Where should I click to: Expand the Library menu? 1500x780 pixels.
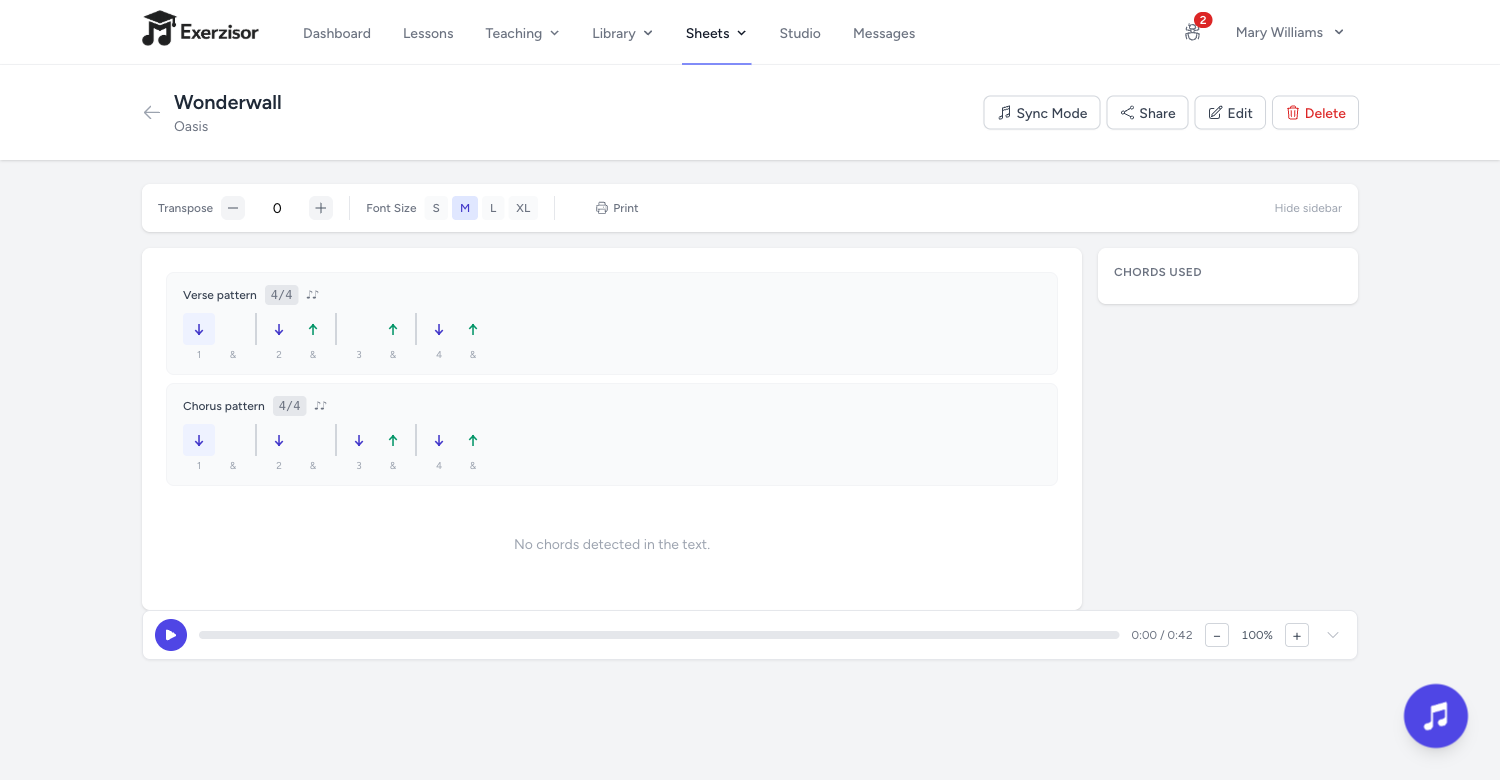click(x=622, y=33)
